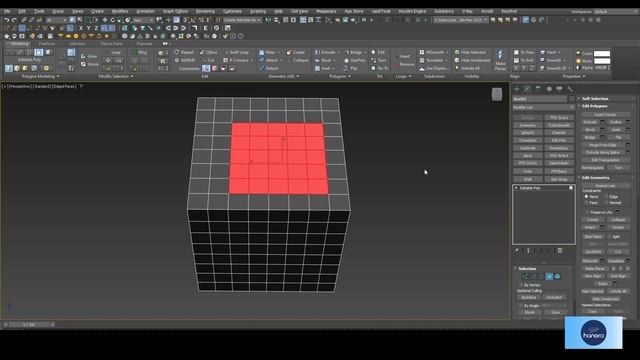
Task: Click the object name input field
Action: [540, 99]
